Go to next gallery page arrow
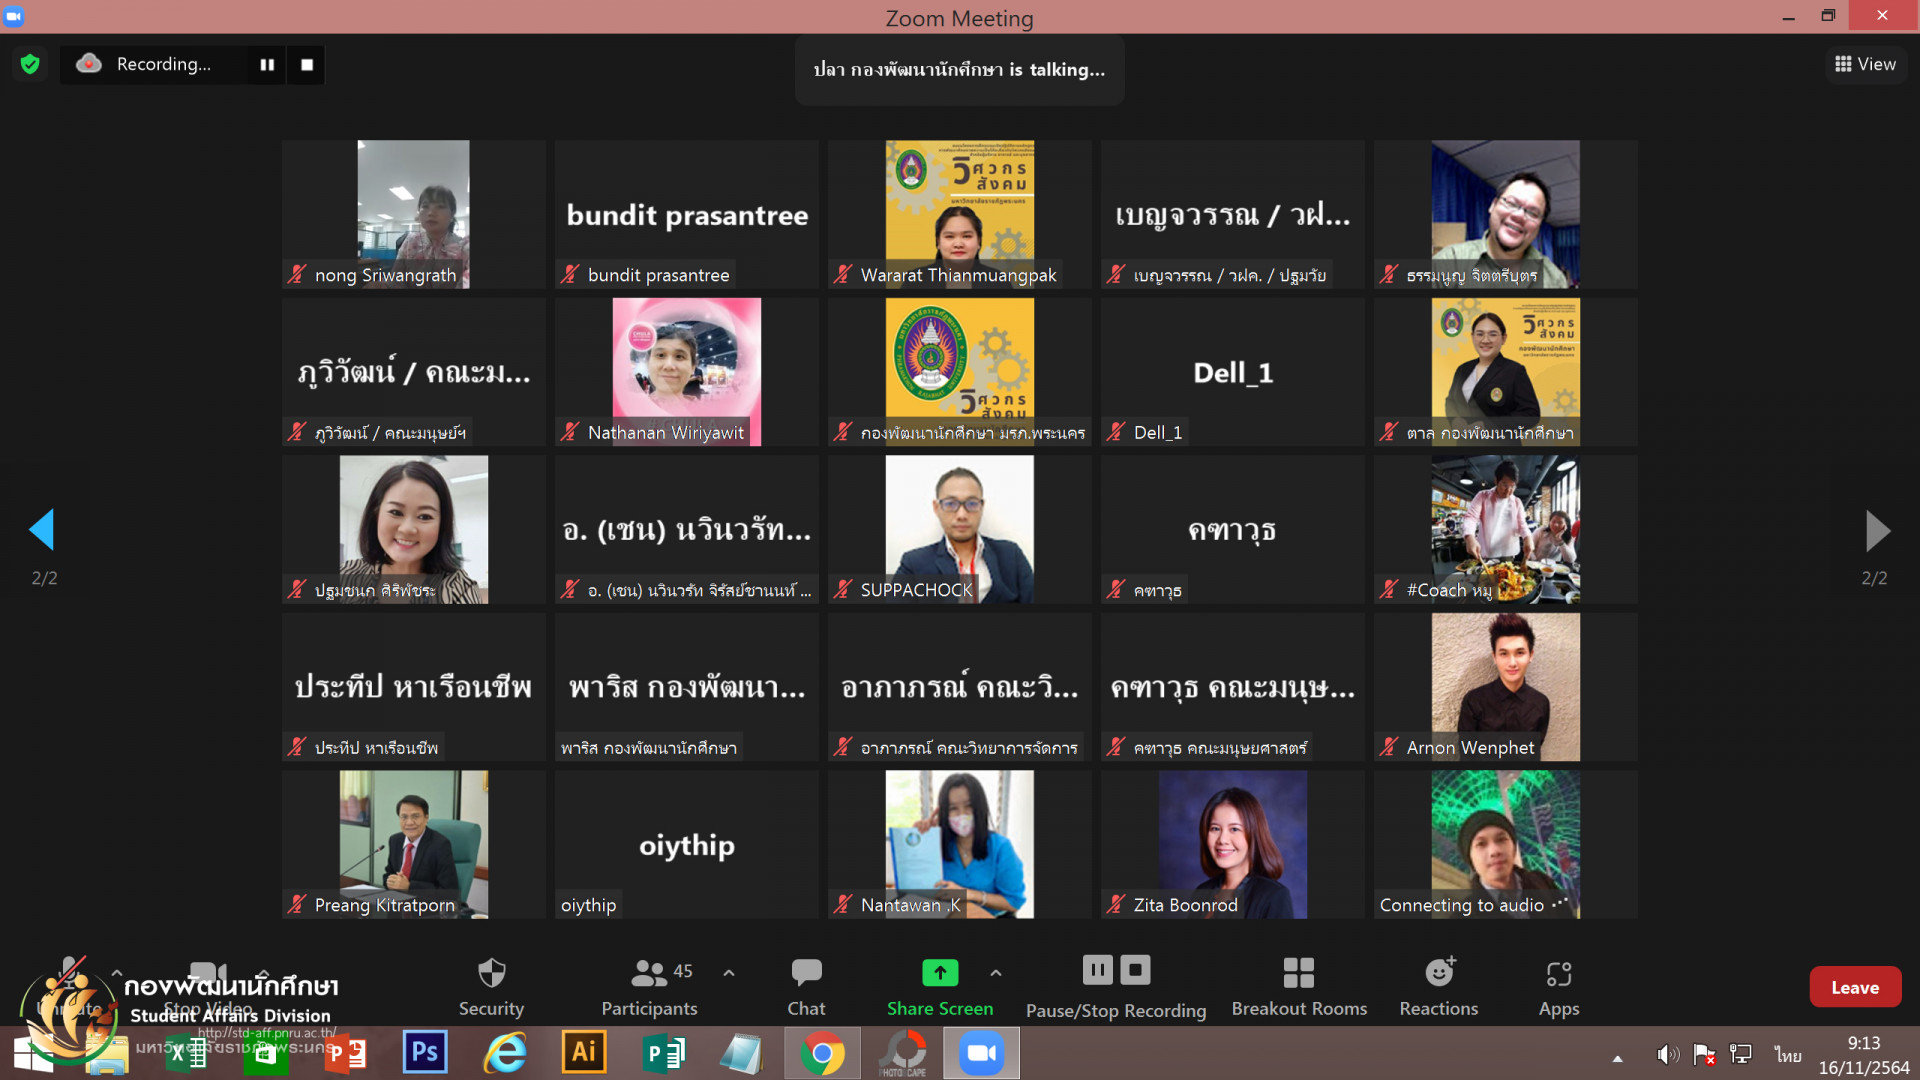 (1877, 530)
